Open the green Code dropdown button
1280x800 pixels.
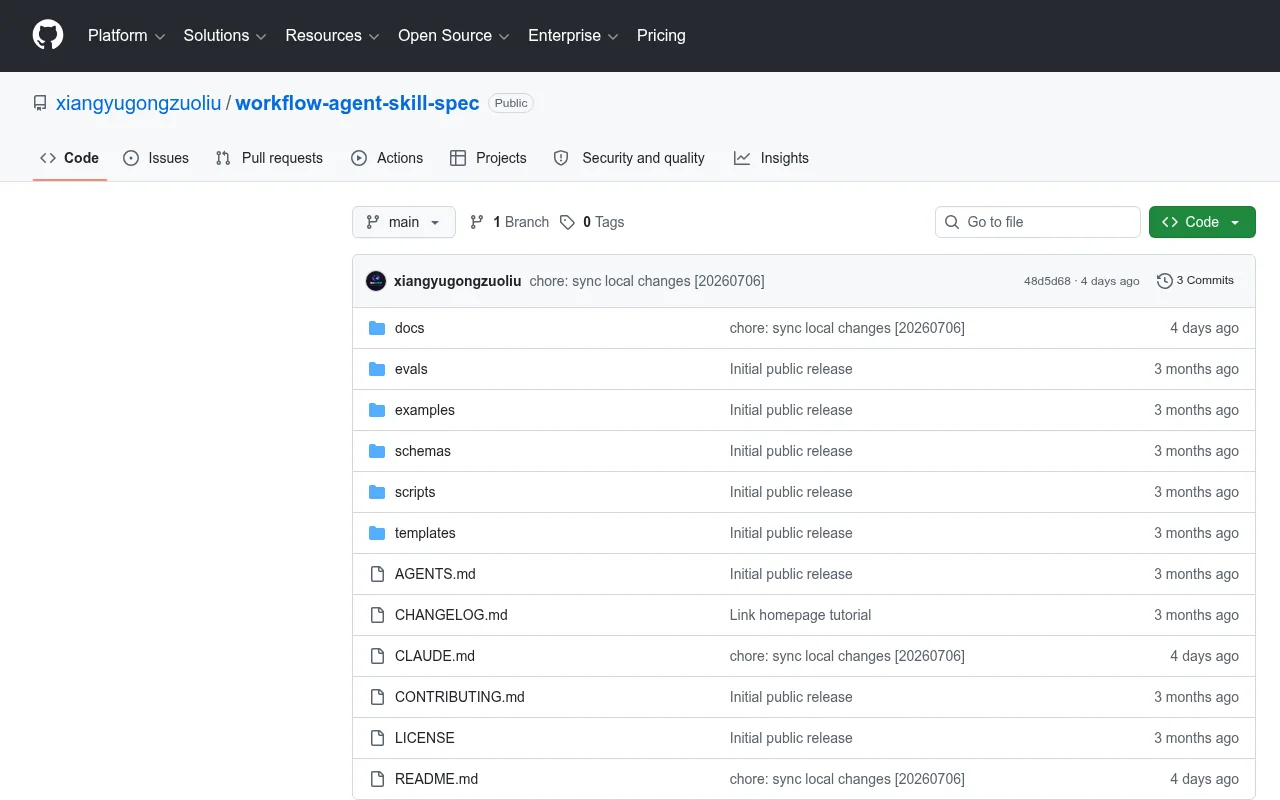point(1202,222)
